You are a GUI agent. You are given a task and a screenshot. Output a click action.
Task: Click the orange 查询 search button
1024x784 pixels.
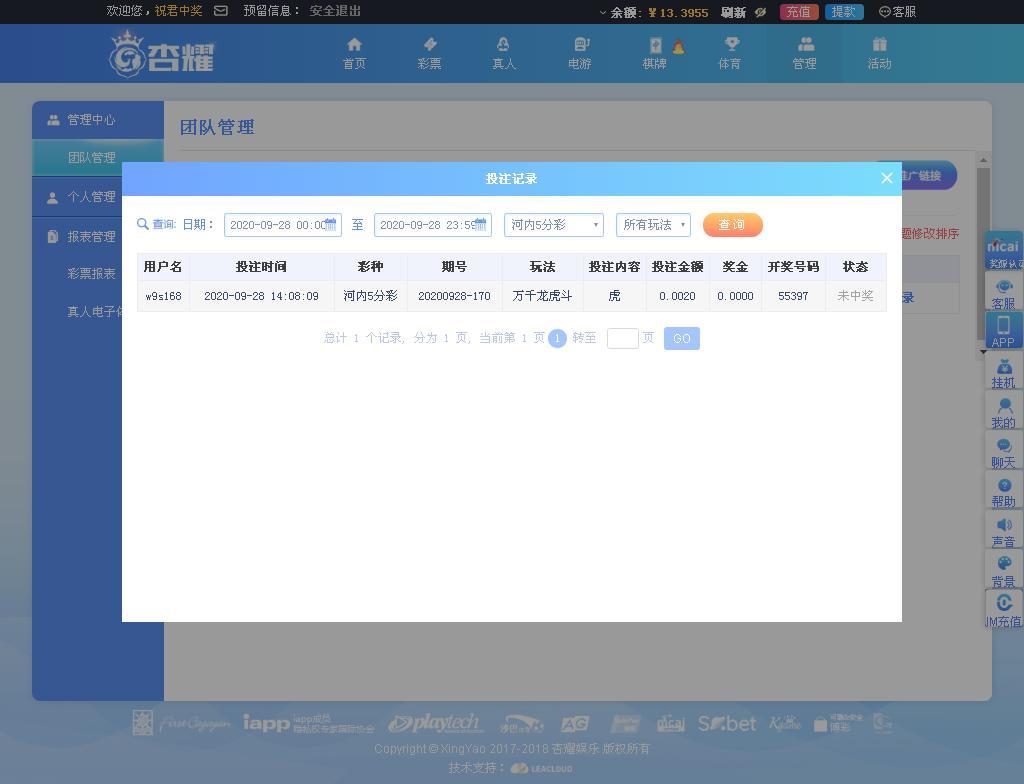click(732, 225)
